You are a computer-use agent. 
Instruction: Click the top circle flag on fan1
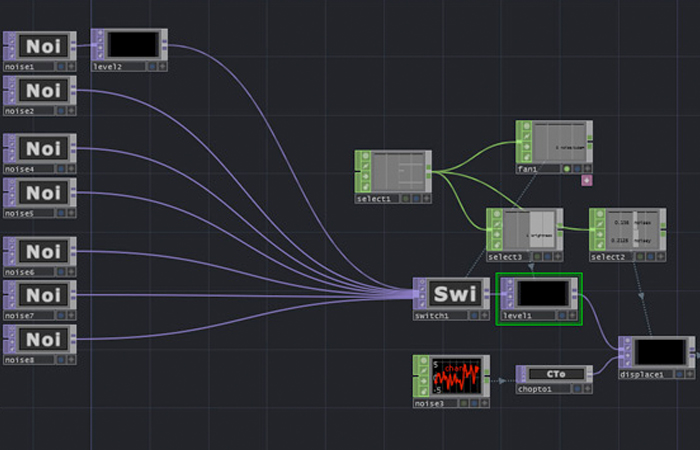(526, 126)
